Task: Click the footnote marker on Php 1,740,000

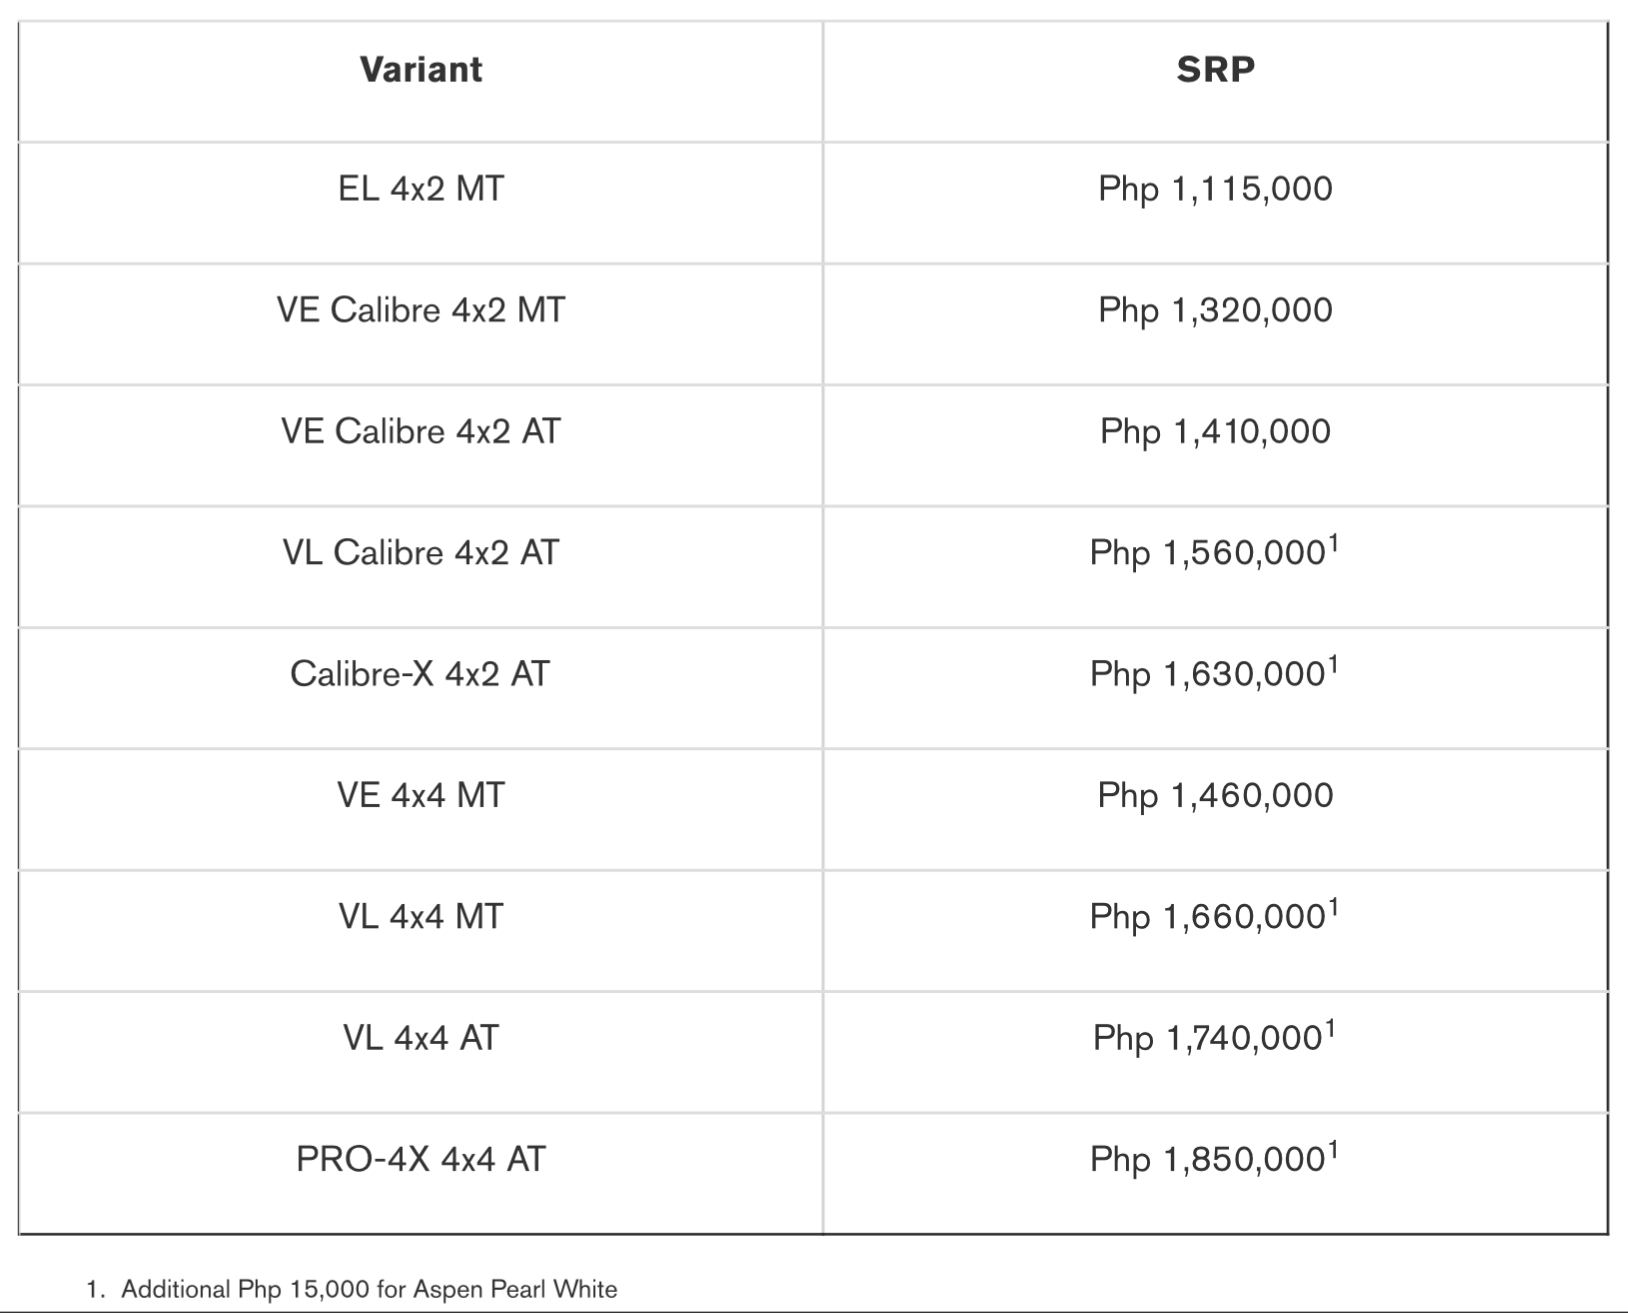Action: pyautogui.click(x=1330, y=1029)
